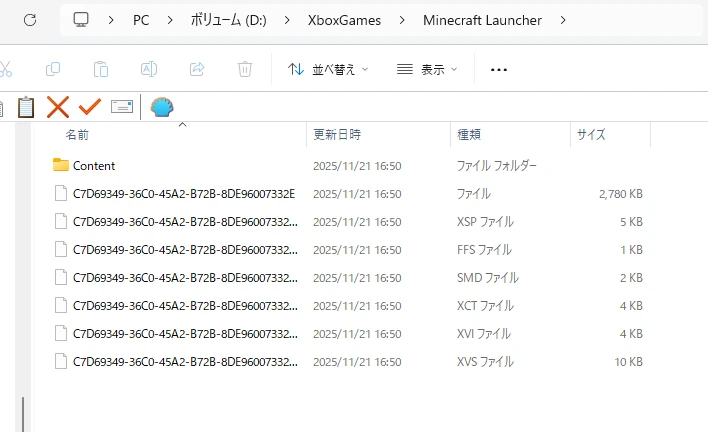The width and height of the screenshot is (708, 432).
Task: Click file icon of the XVI file
Action: coord(61,333)
